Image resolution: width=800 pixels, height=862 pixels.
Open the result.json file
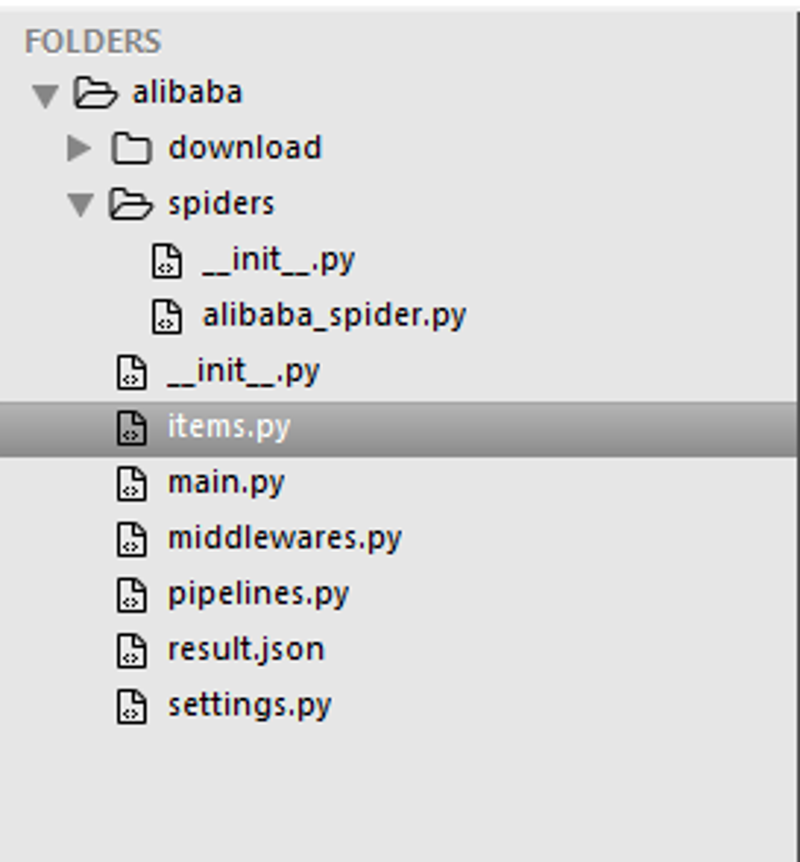246,649
